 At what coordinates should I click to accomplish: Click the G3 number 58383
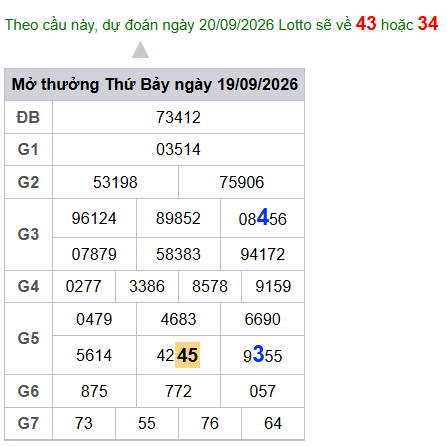coord(178,254)
